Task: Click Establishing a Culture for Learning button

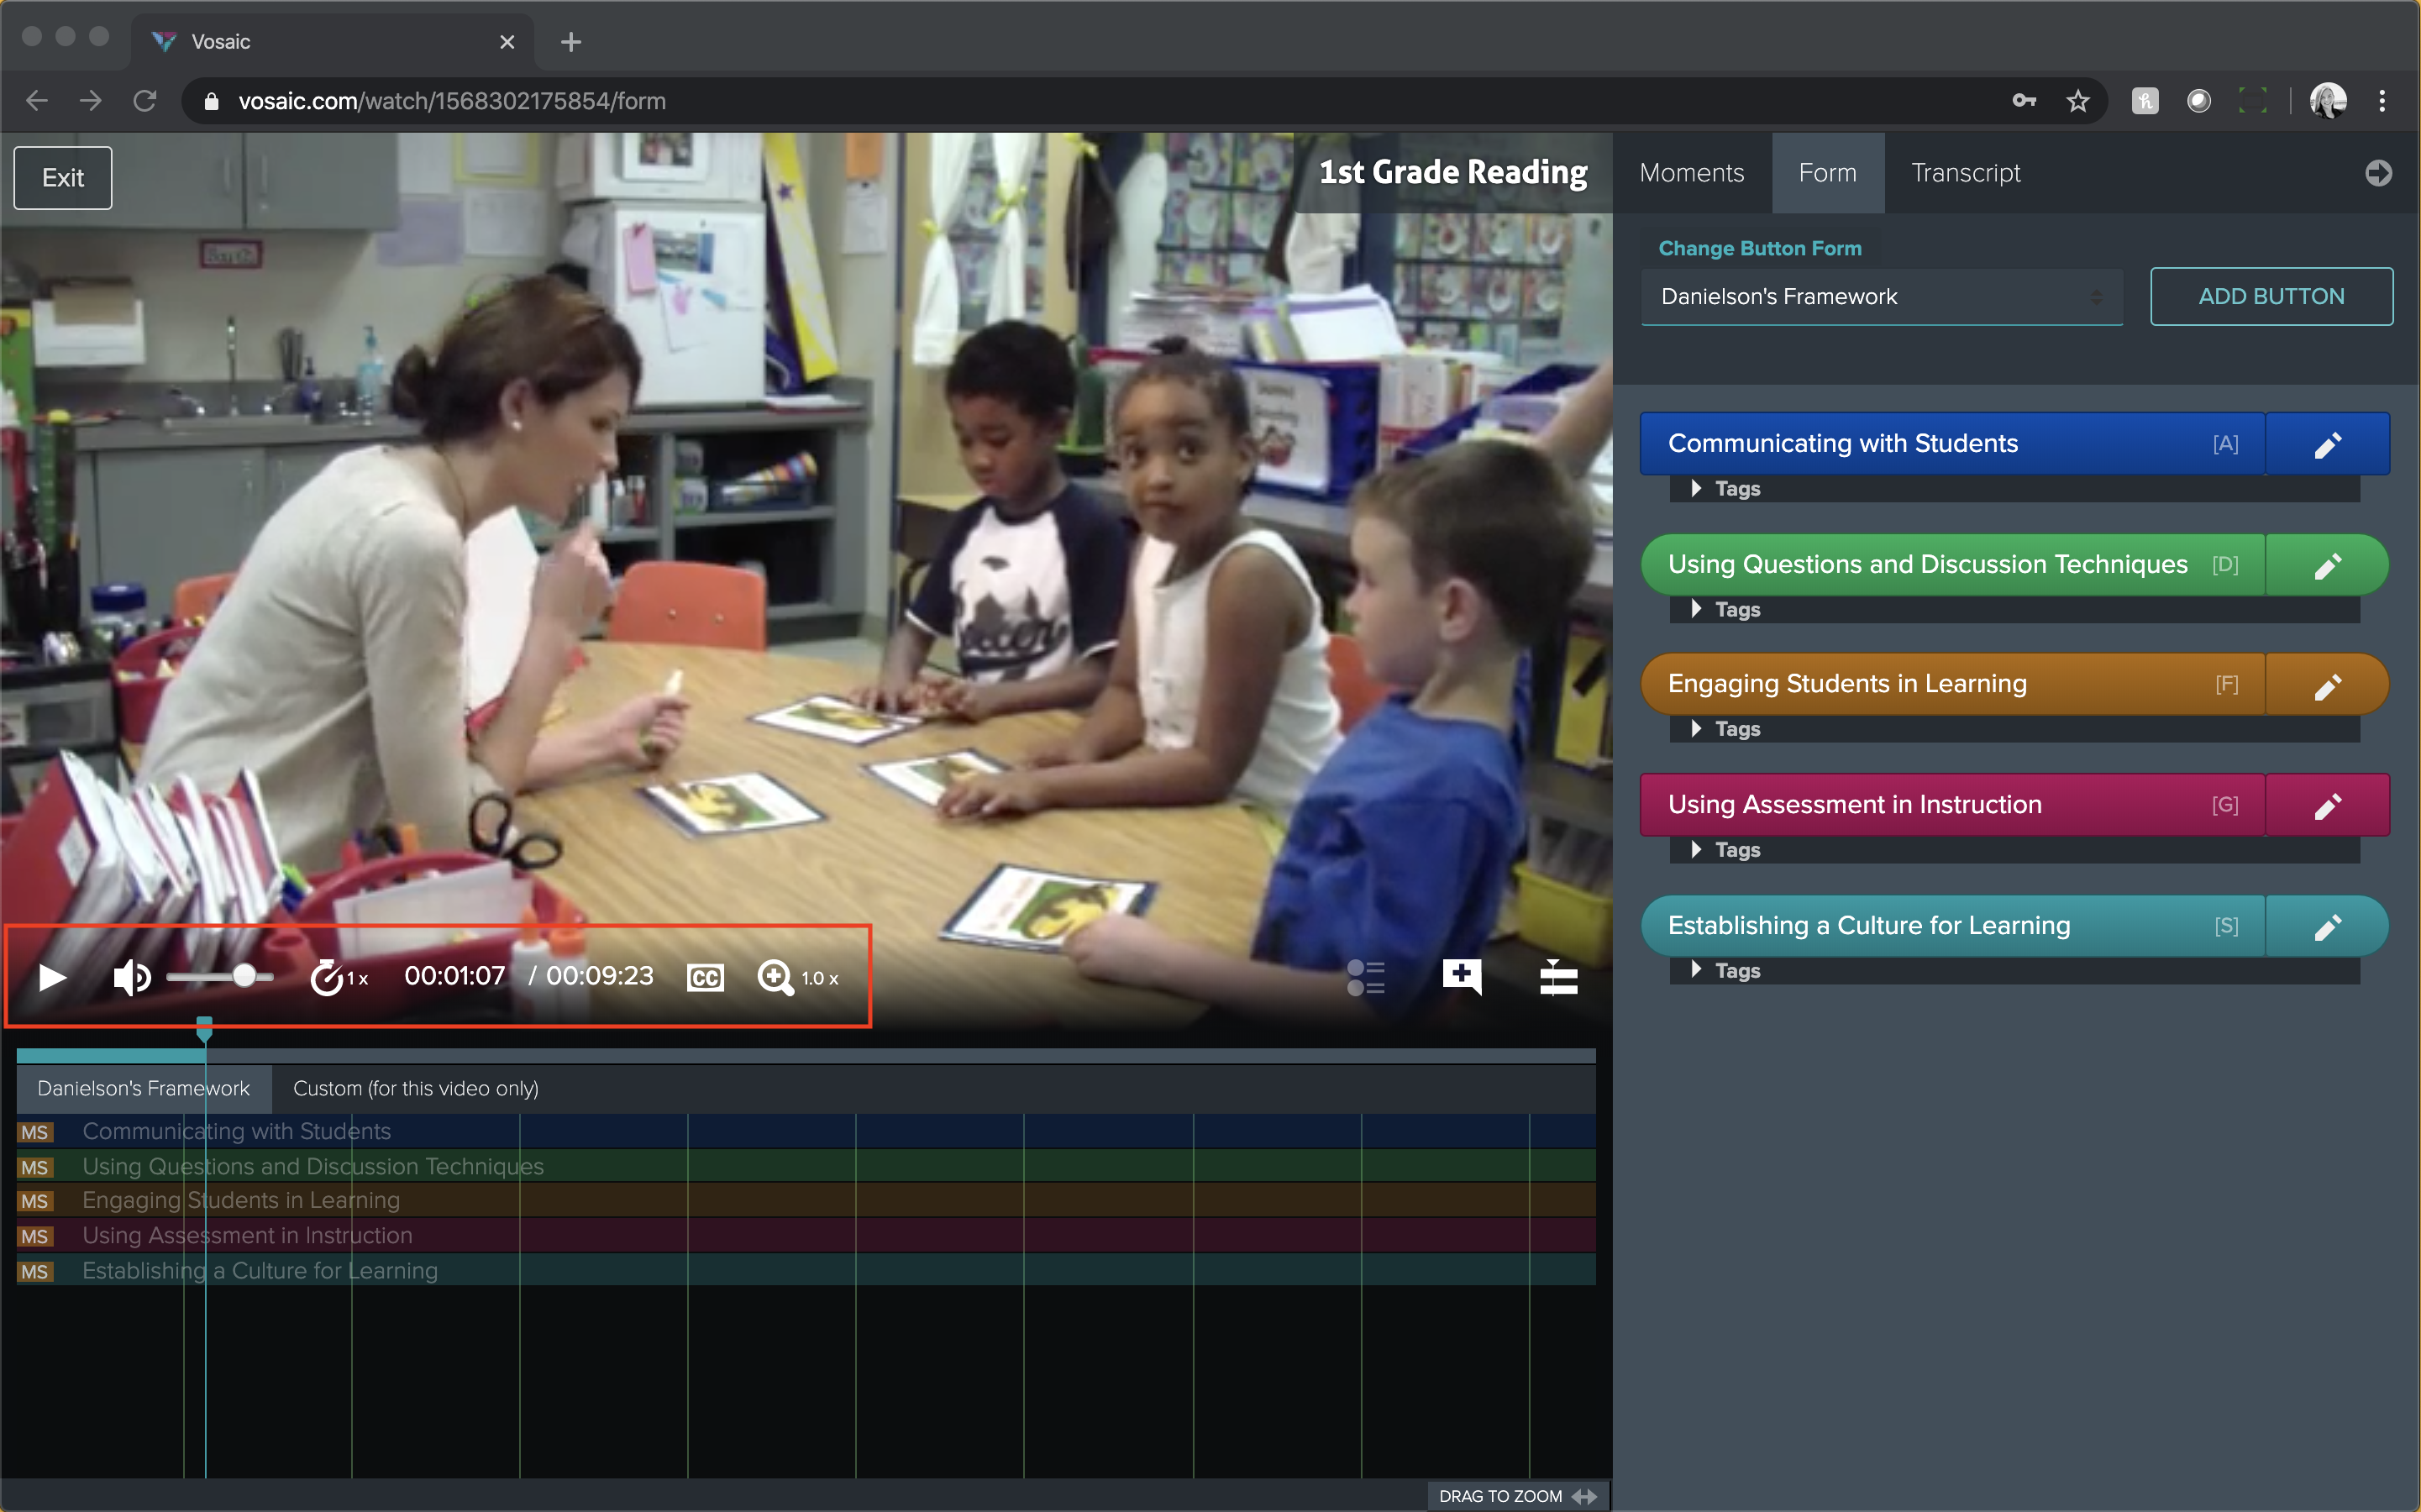Action: (x=1952, y=926)
